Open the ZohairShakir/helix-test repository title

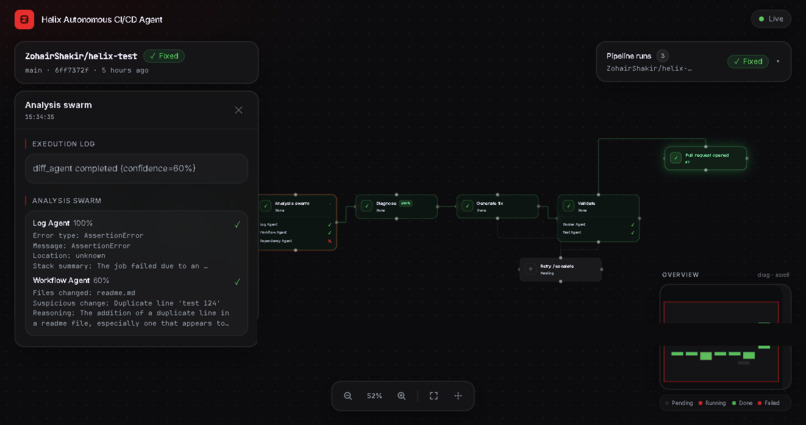click(x=81, y=56)
